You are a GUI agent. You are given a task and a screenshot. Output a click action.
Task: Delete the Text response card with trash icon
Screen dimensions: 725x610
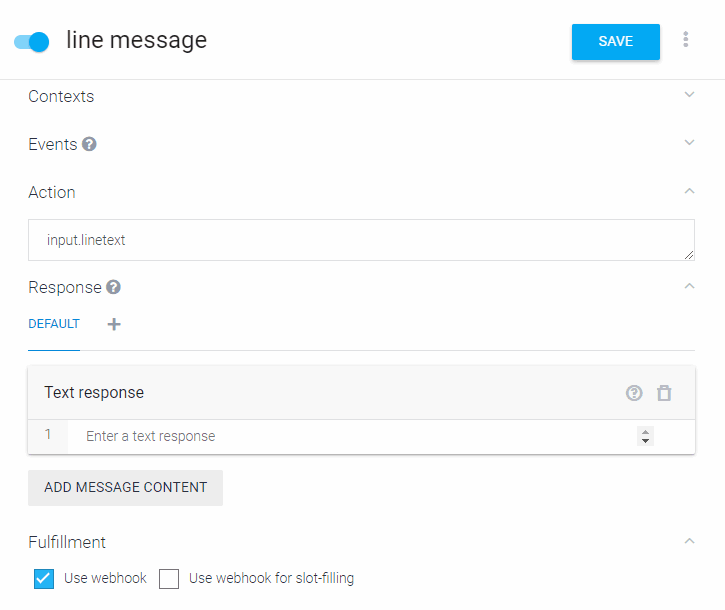click(664, 393)
